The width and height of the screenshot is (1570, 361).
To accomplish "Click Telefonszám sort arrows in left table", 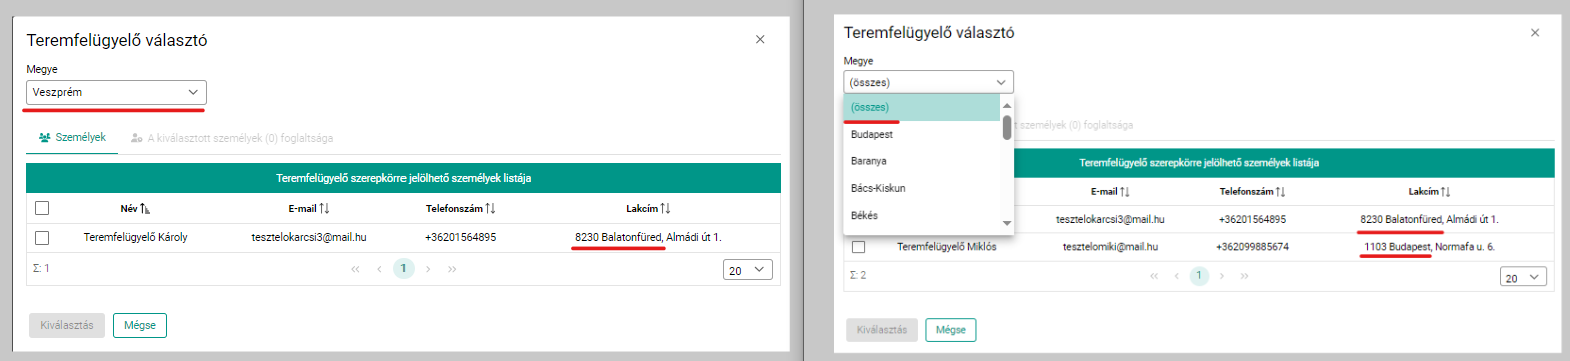I will [x=490, y=209].
